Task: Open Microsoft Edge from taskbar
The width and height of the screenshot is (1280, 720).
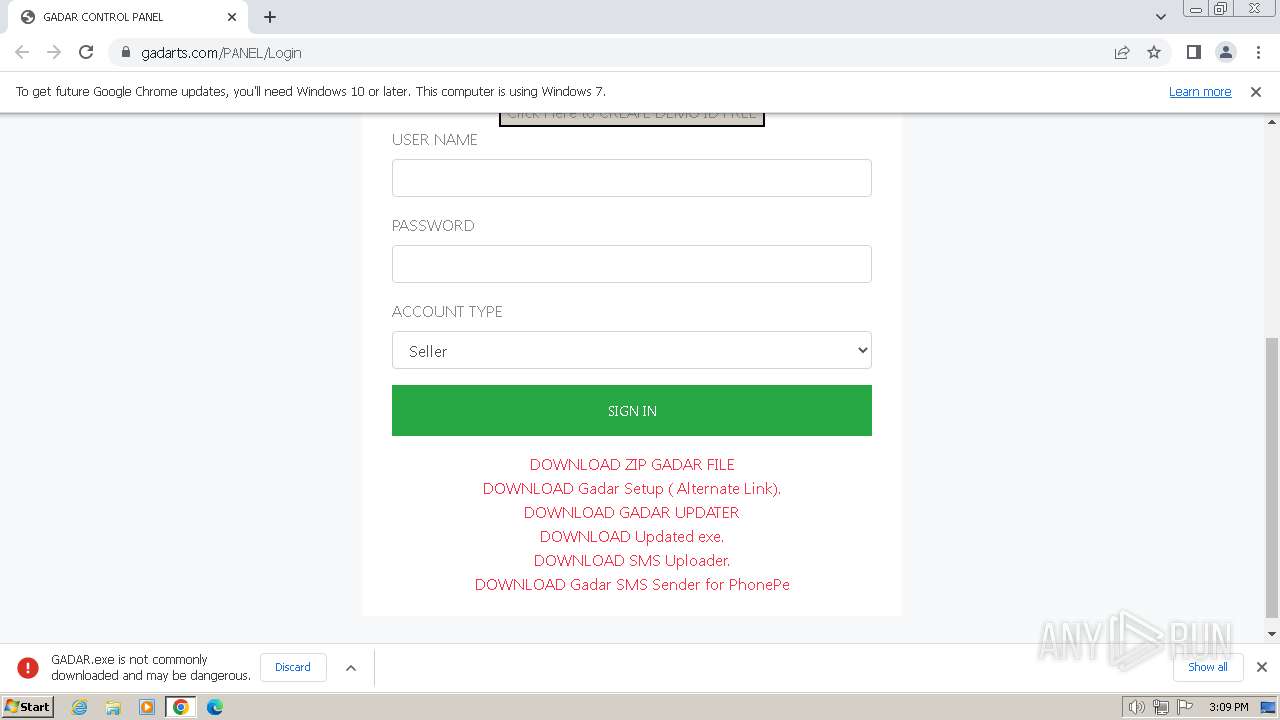Action: tap(215, 706)
